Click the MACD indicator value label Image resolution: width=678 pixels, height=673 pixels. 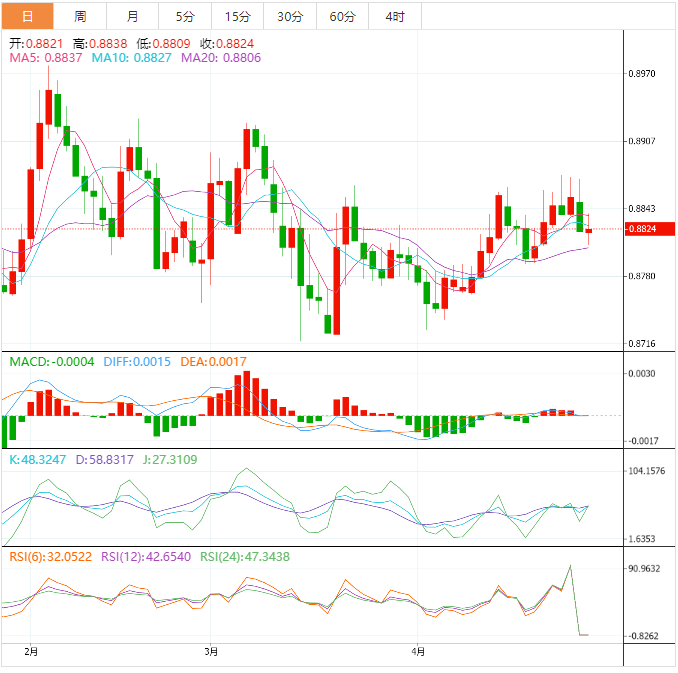[51, 362]
